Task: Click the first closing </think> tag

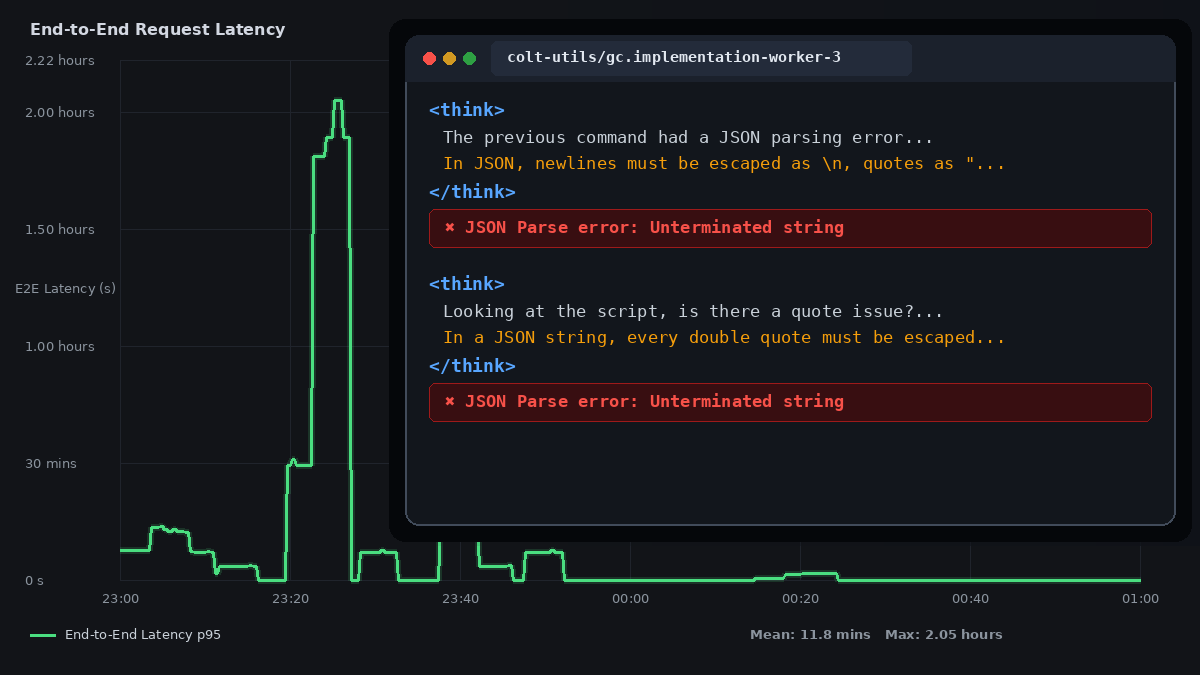Action: 472,191
